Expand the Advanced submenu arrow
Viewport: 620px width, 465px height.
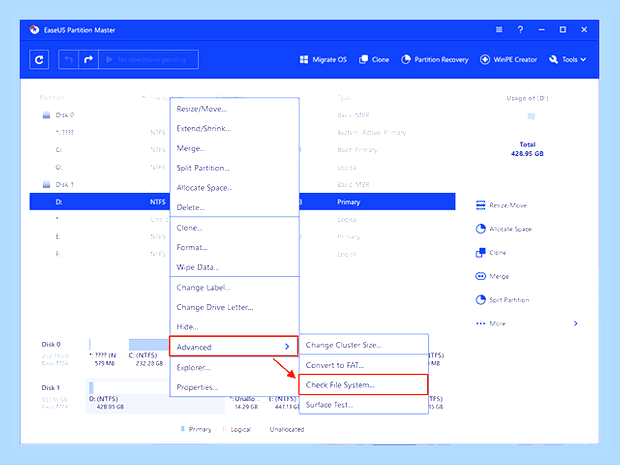(x=287, y=347)
